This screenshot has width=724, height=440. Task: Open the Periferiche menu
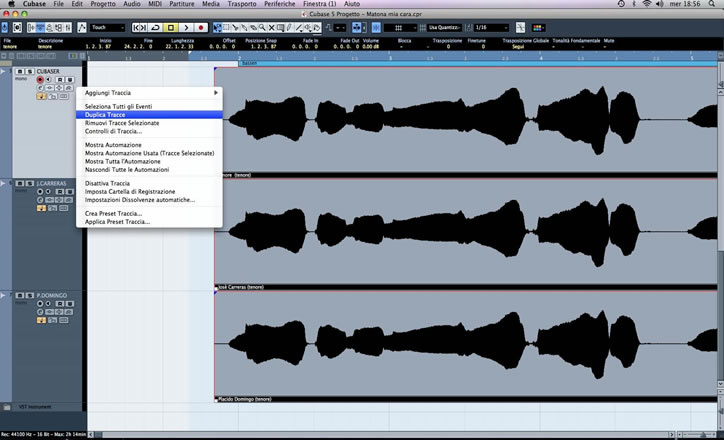point(279,4)
